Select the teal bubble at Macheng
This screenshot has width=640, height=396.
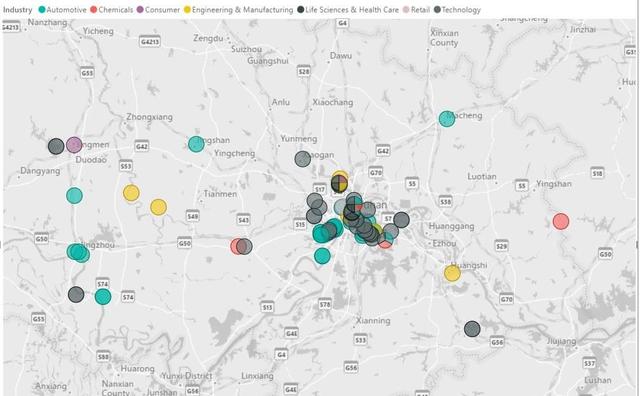(447, 119)
